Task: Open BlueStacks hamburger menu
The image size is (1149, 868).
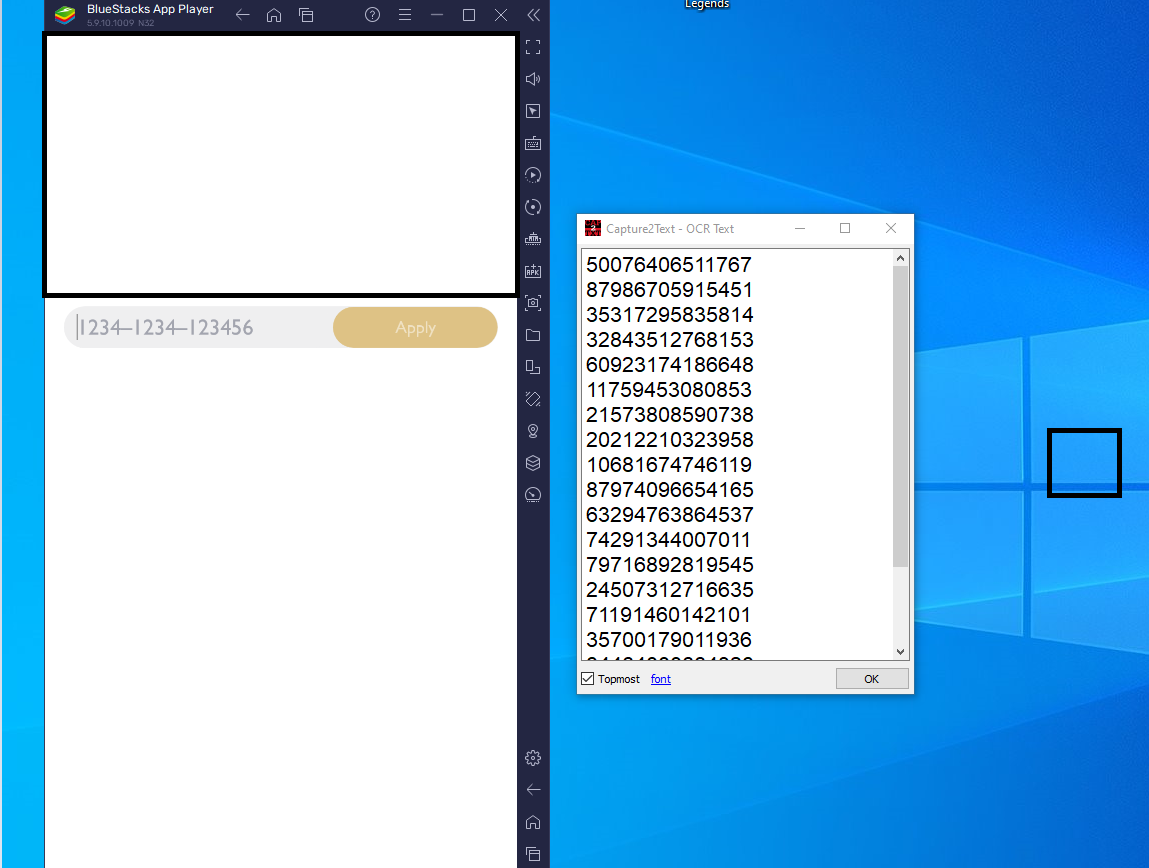Action: click(404, 15)
